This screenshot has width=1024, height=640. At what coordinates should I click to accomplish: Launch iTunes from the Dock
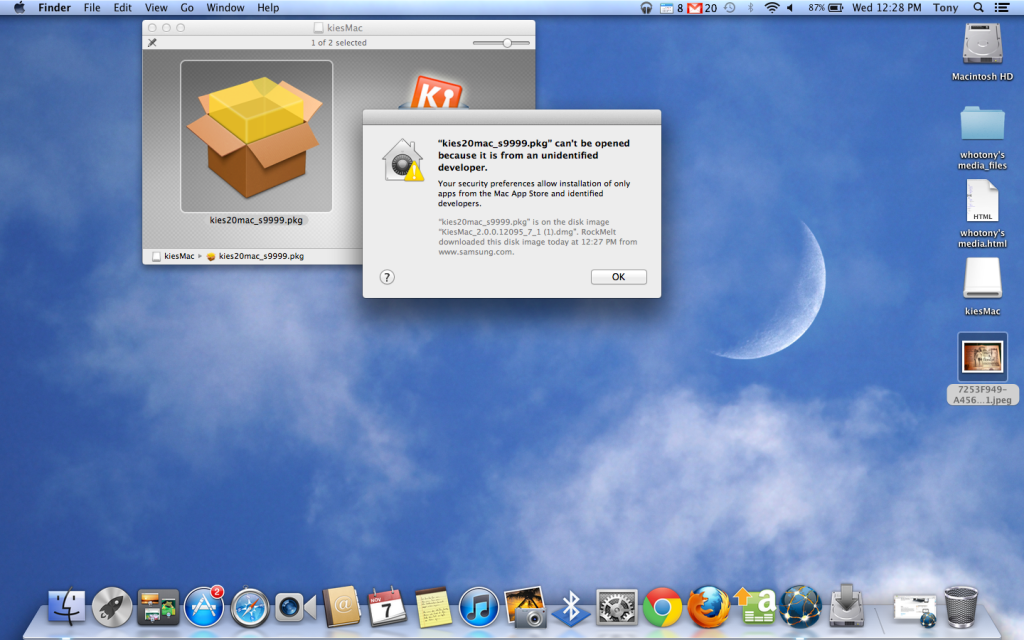click(479, 607)
